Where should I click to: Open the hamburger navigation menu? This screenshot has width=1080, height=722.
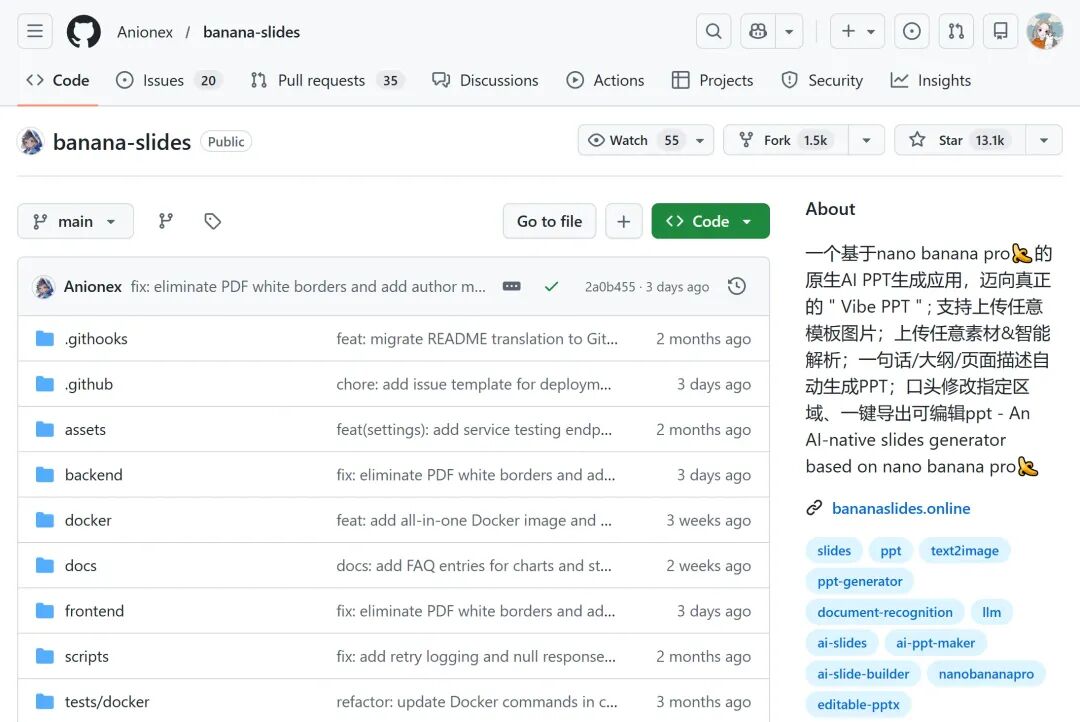click(x=34, y=32)
